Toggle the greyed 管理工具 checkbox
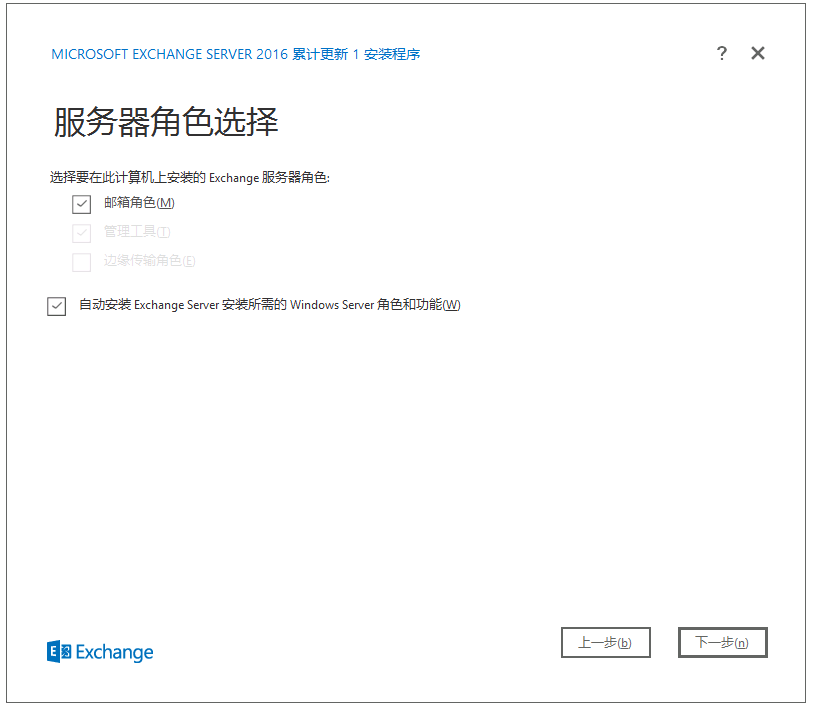 pyautogui.click(x=82, y=233)
